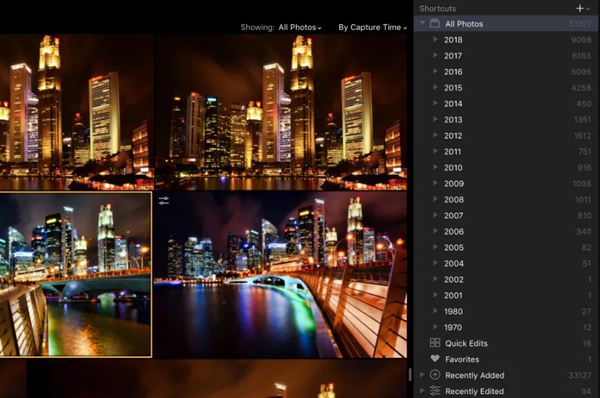Click the All Photos folder icon
Viewport: 600px width, 398px height.
pos(435,23)
